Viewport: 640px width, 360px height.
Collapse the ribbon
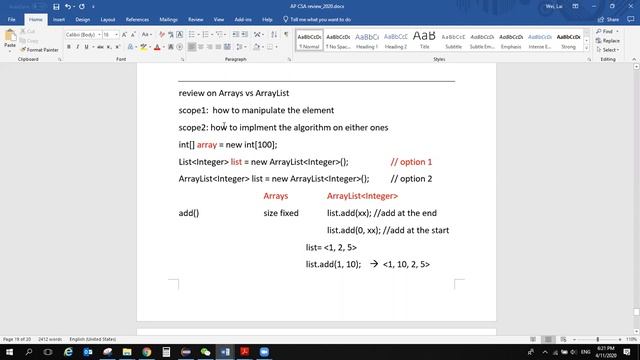pos(634,60)
